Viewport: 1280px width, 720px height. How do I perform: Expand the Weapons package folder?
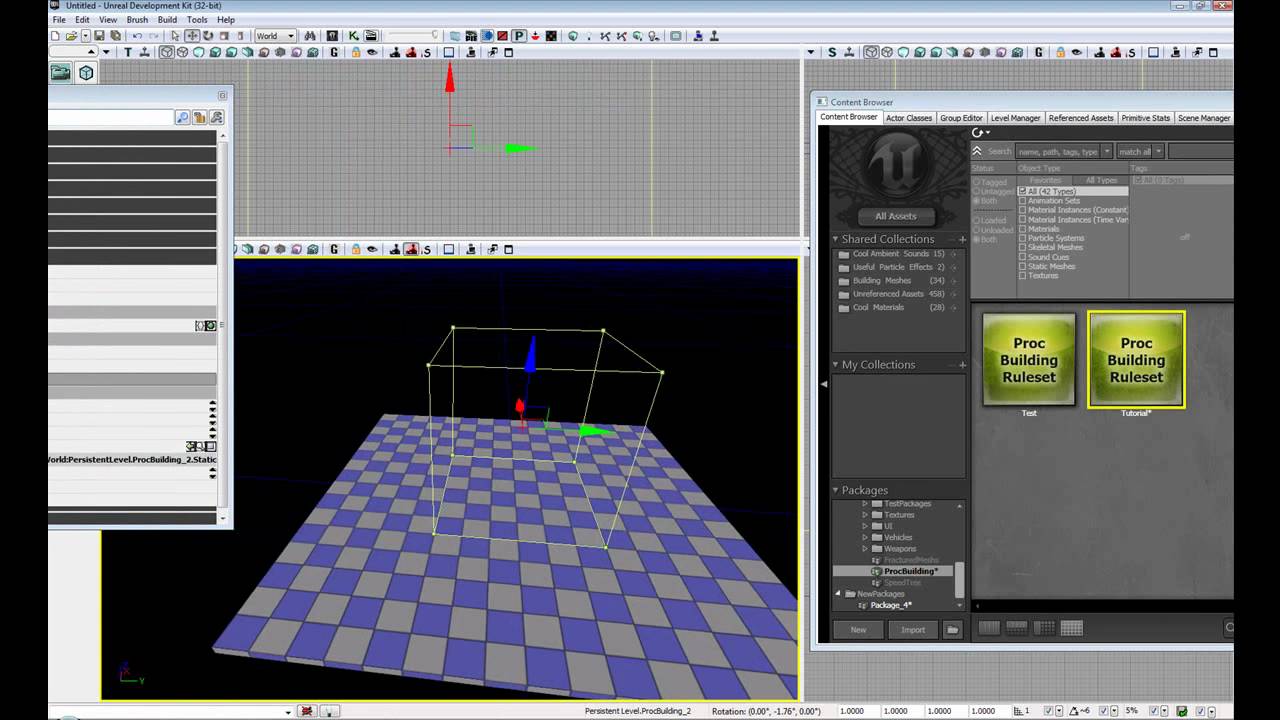866,548
